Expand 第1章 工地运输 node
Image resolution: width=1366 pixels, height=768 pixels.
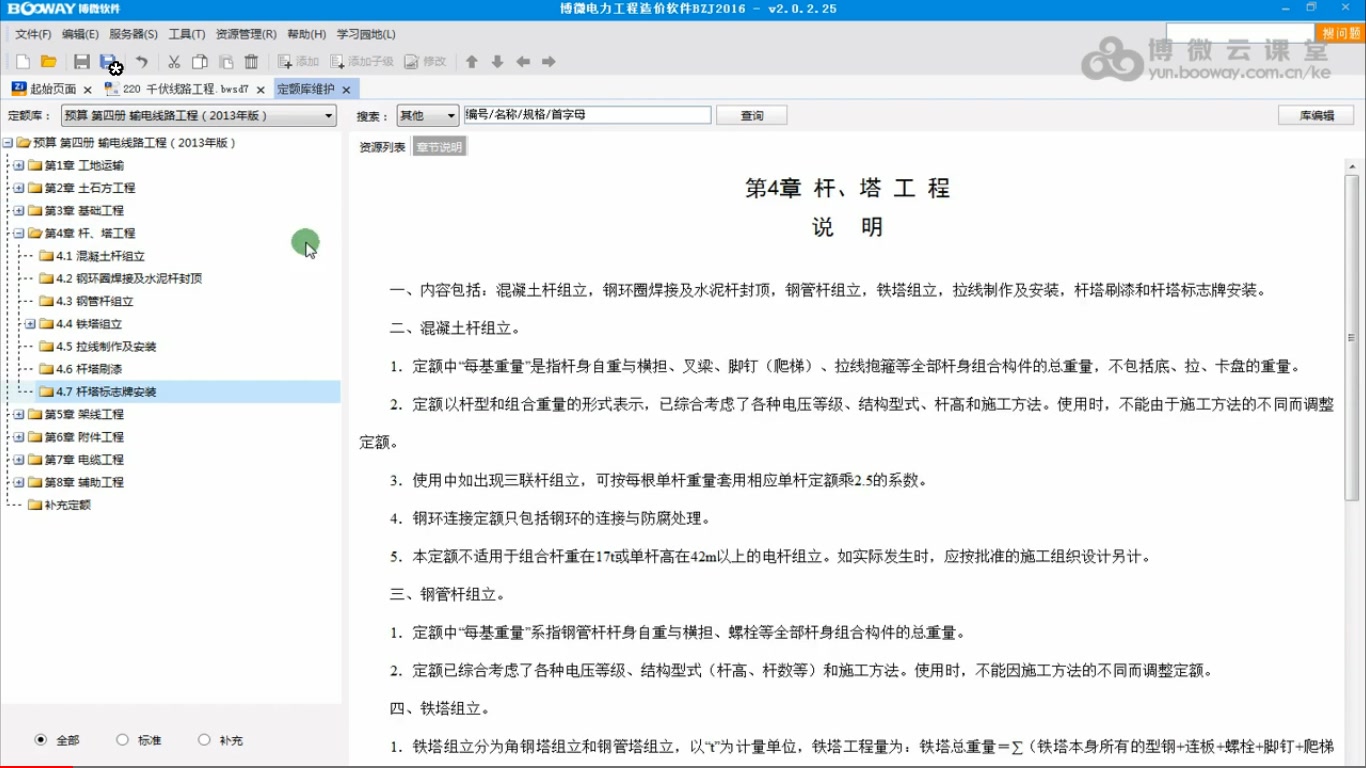(x=18, y=165)
